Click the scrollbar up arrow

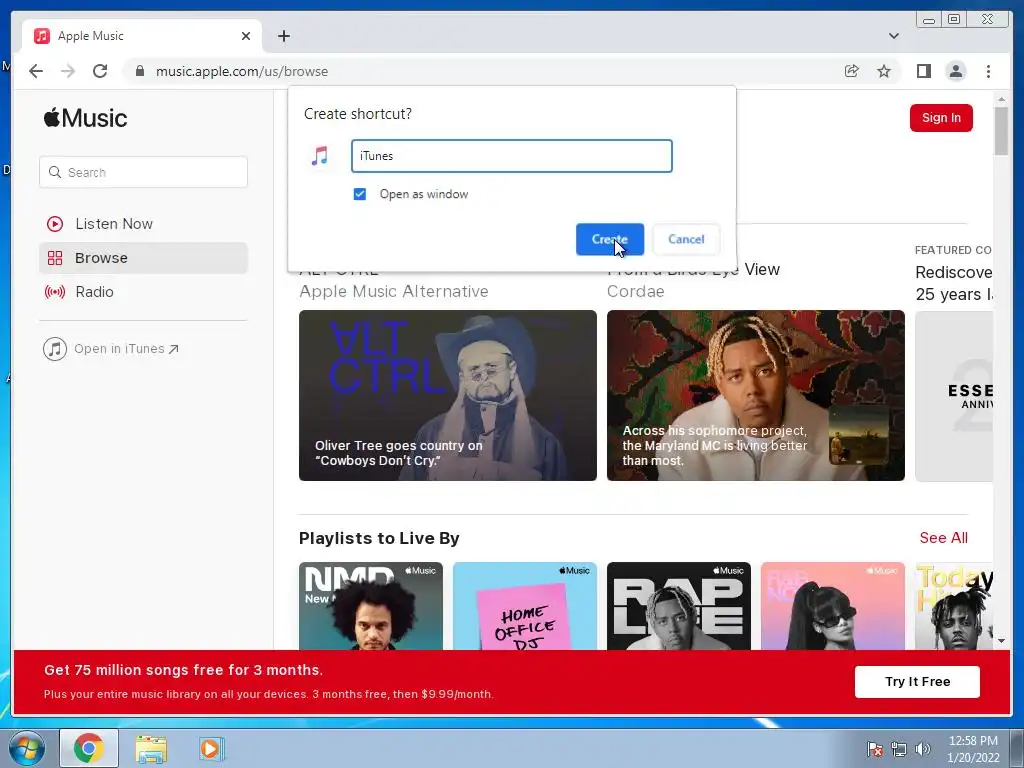1001,99
